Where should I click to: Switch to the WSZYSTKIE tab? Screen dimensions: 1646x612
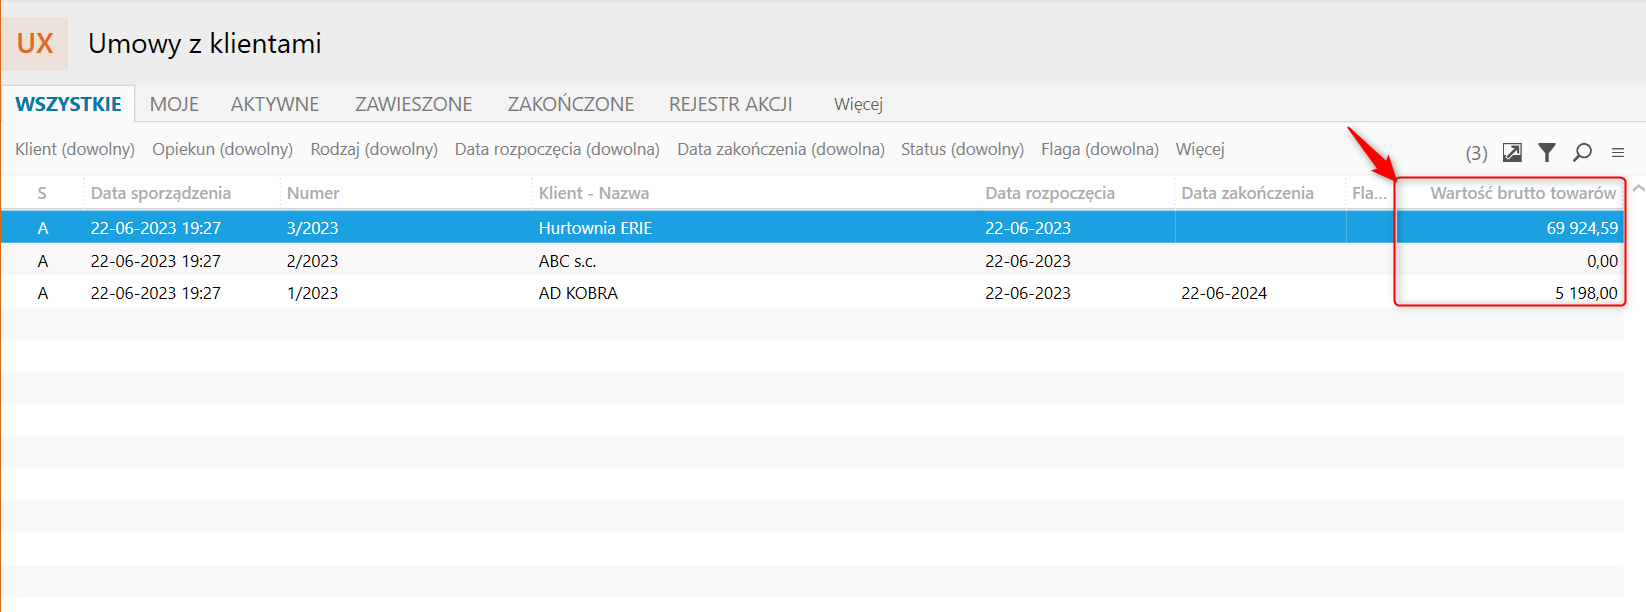click(x=68, y=104)
